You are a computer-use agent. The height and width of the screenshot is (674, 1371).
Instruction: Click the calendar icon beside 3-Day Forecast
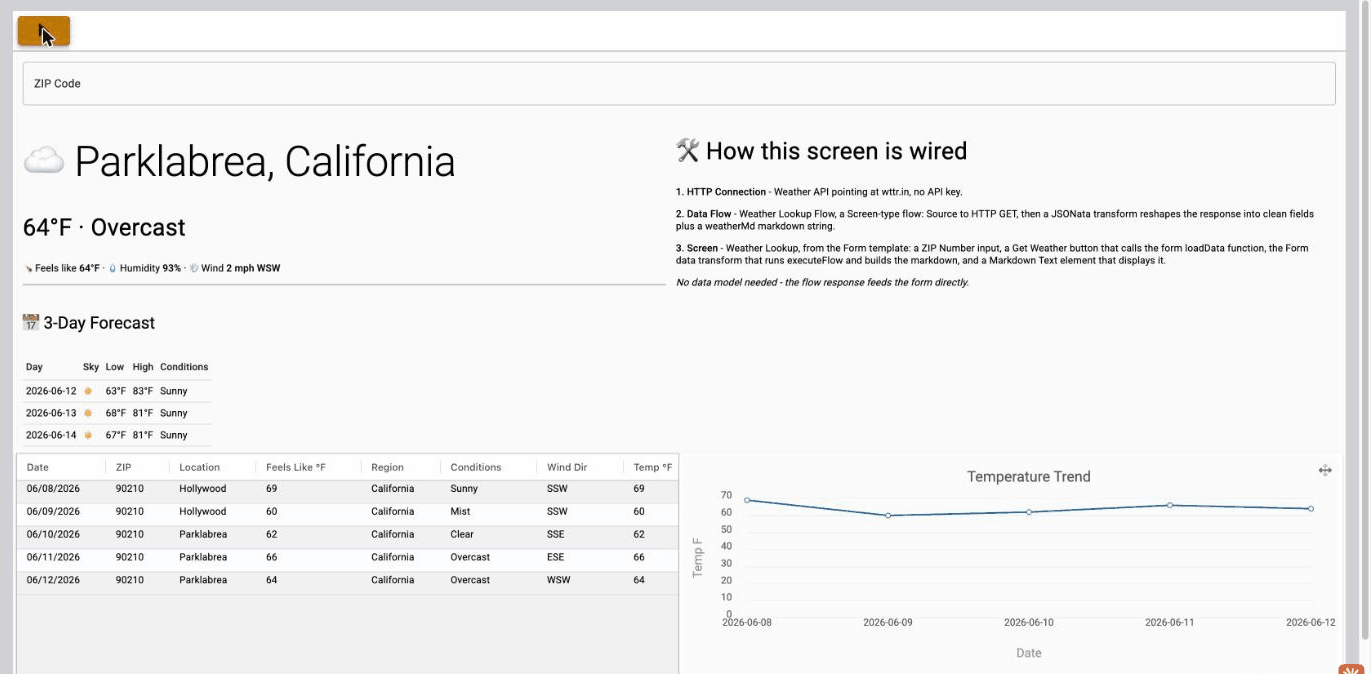click(x=31, y=323)
